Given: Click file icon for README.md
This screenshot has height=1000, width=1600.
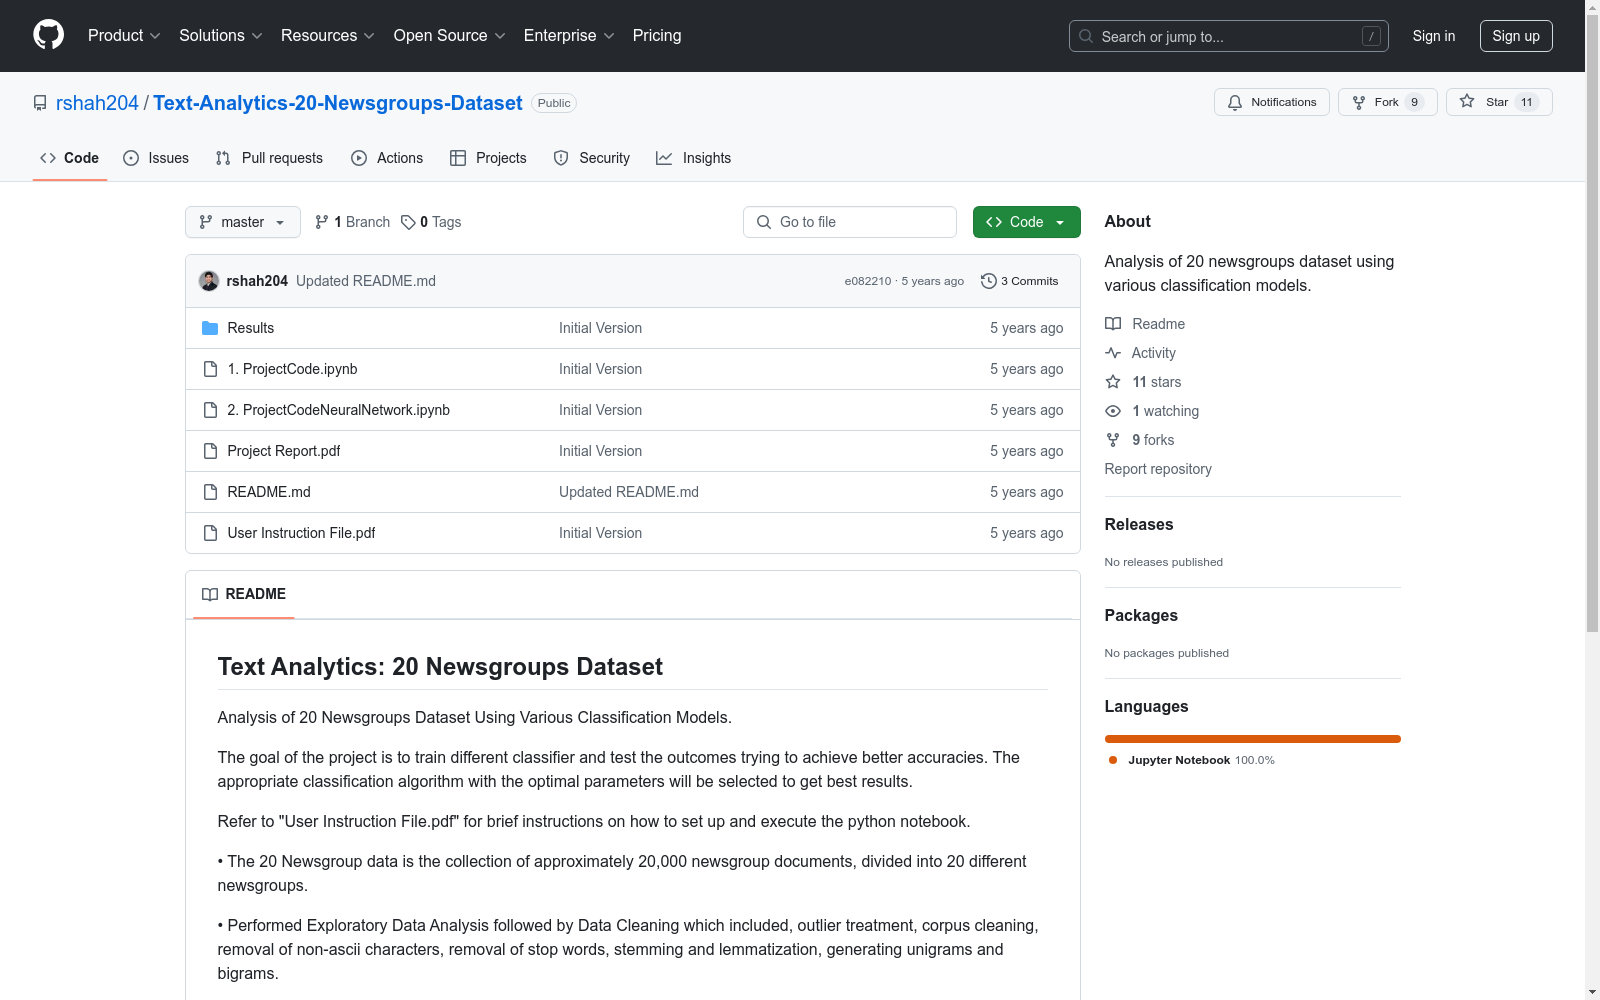Looking at the screenshot, I should (210, 492).
